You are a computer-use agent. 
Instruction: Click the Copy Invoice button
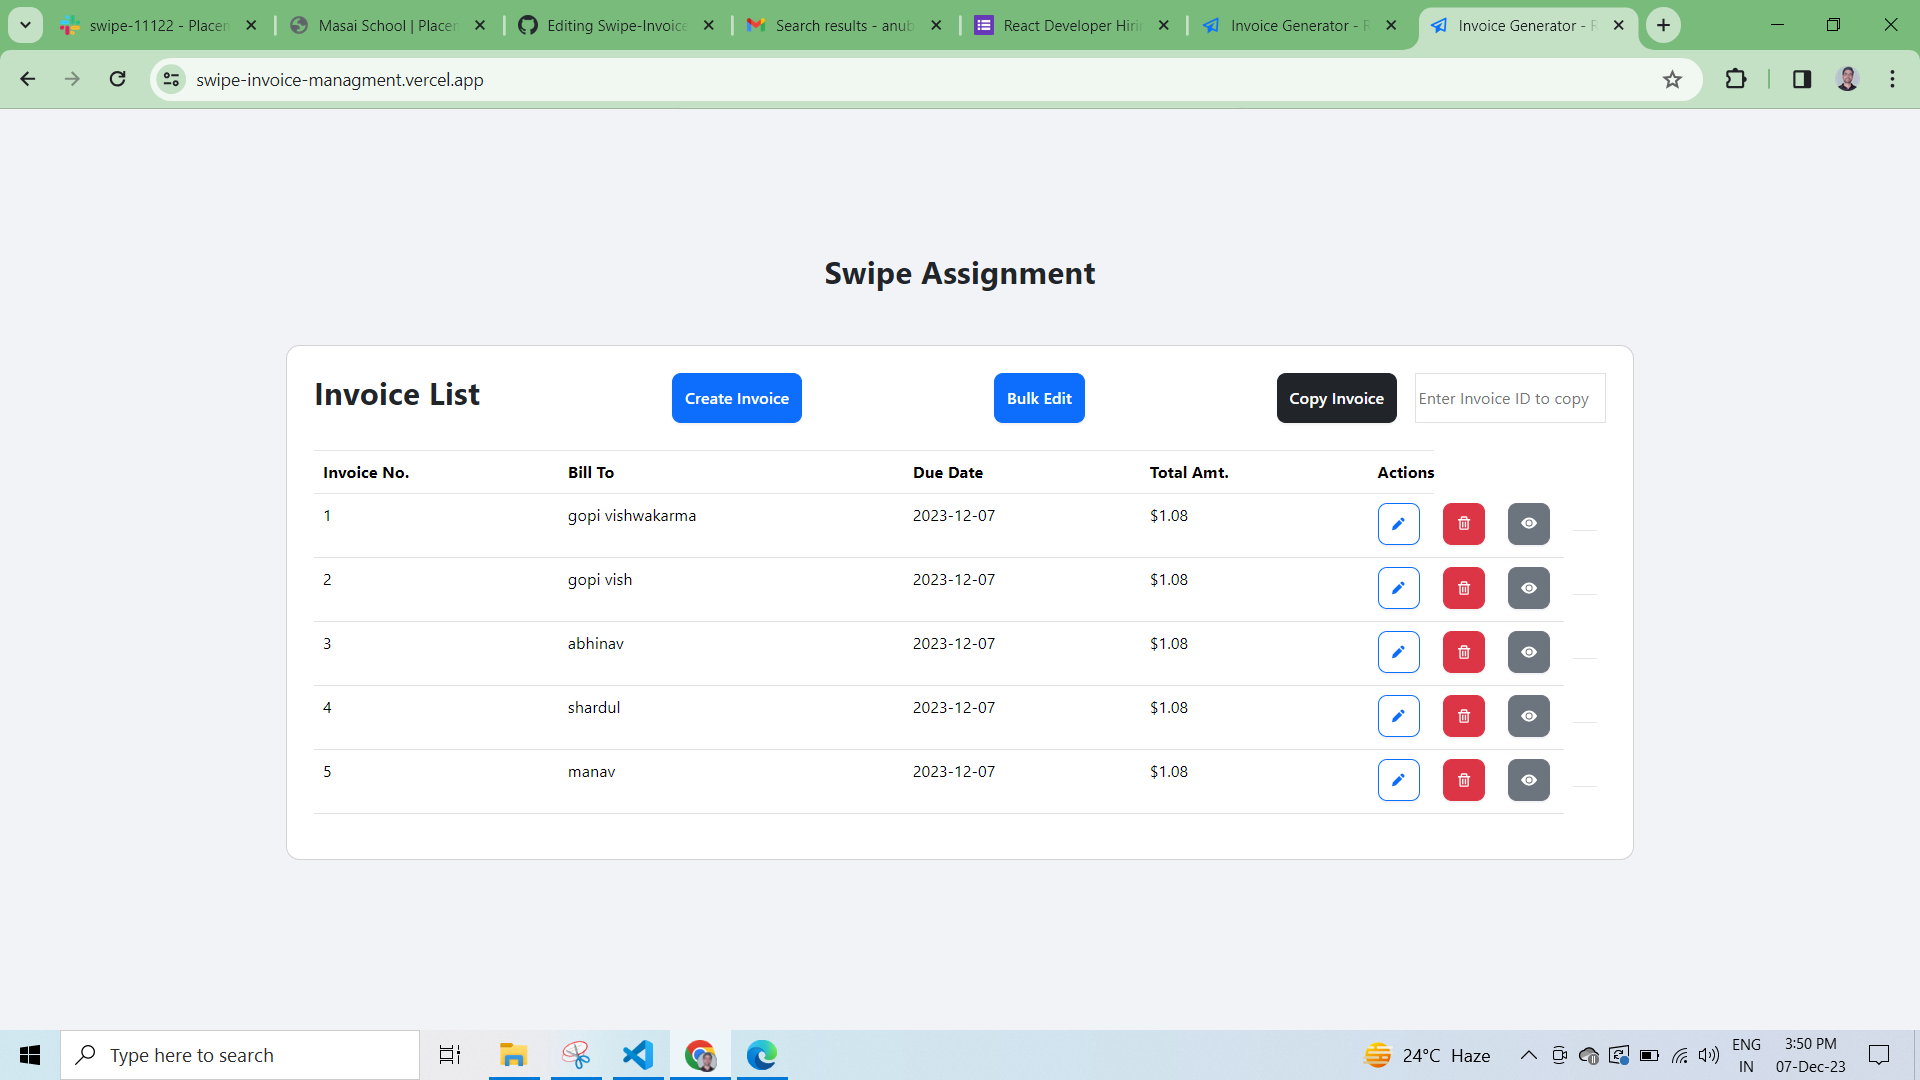point(1336,398)
